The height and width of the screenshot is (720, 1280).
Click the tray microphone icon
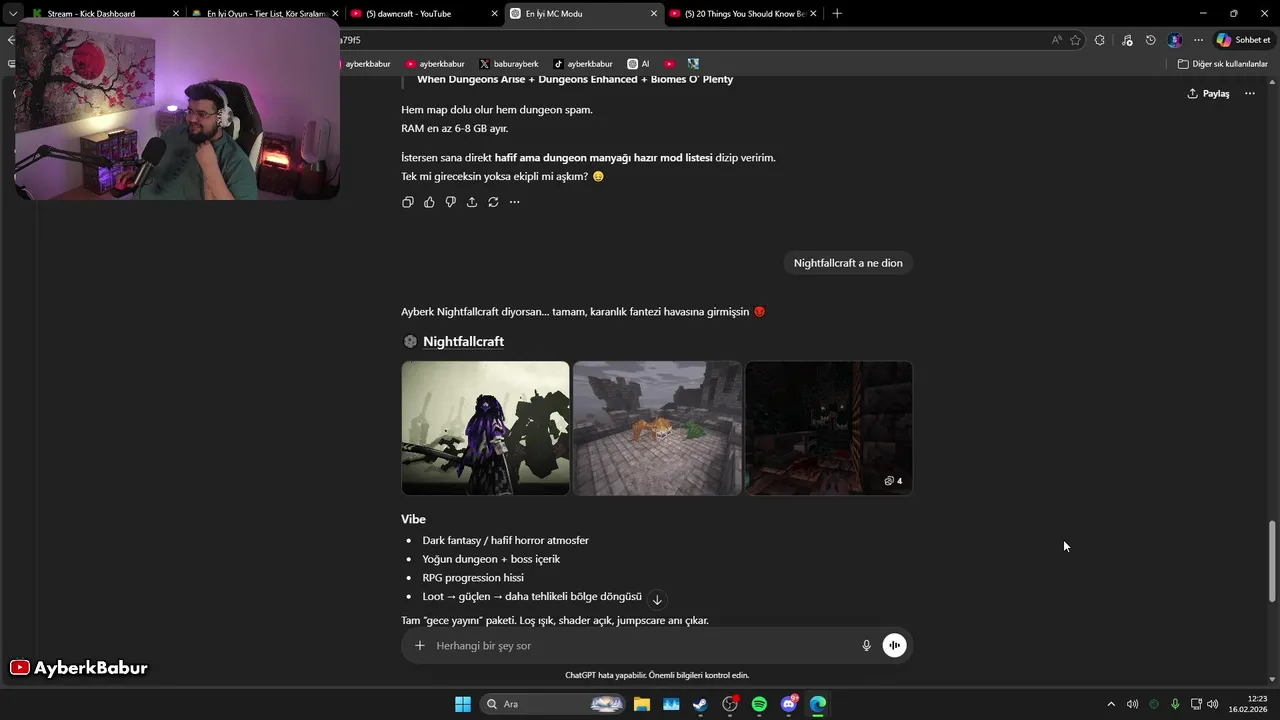[x=1175, y=704]
